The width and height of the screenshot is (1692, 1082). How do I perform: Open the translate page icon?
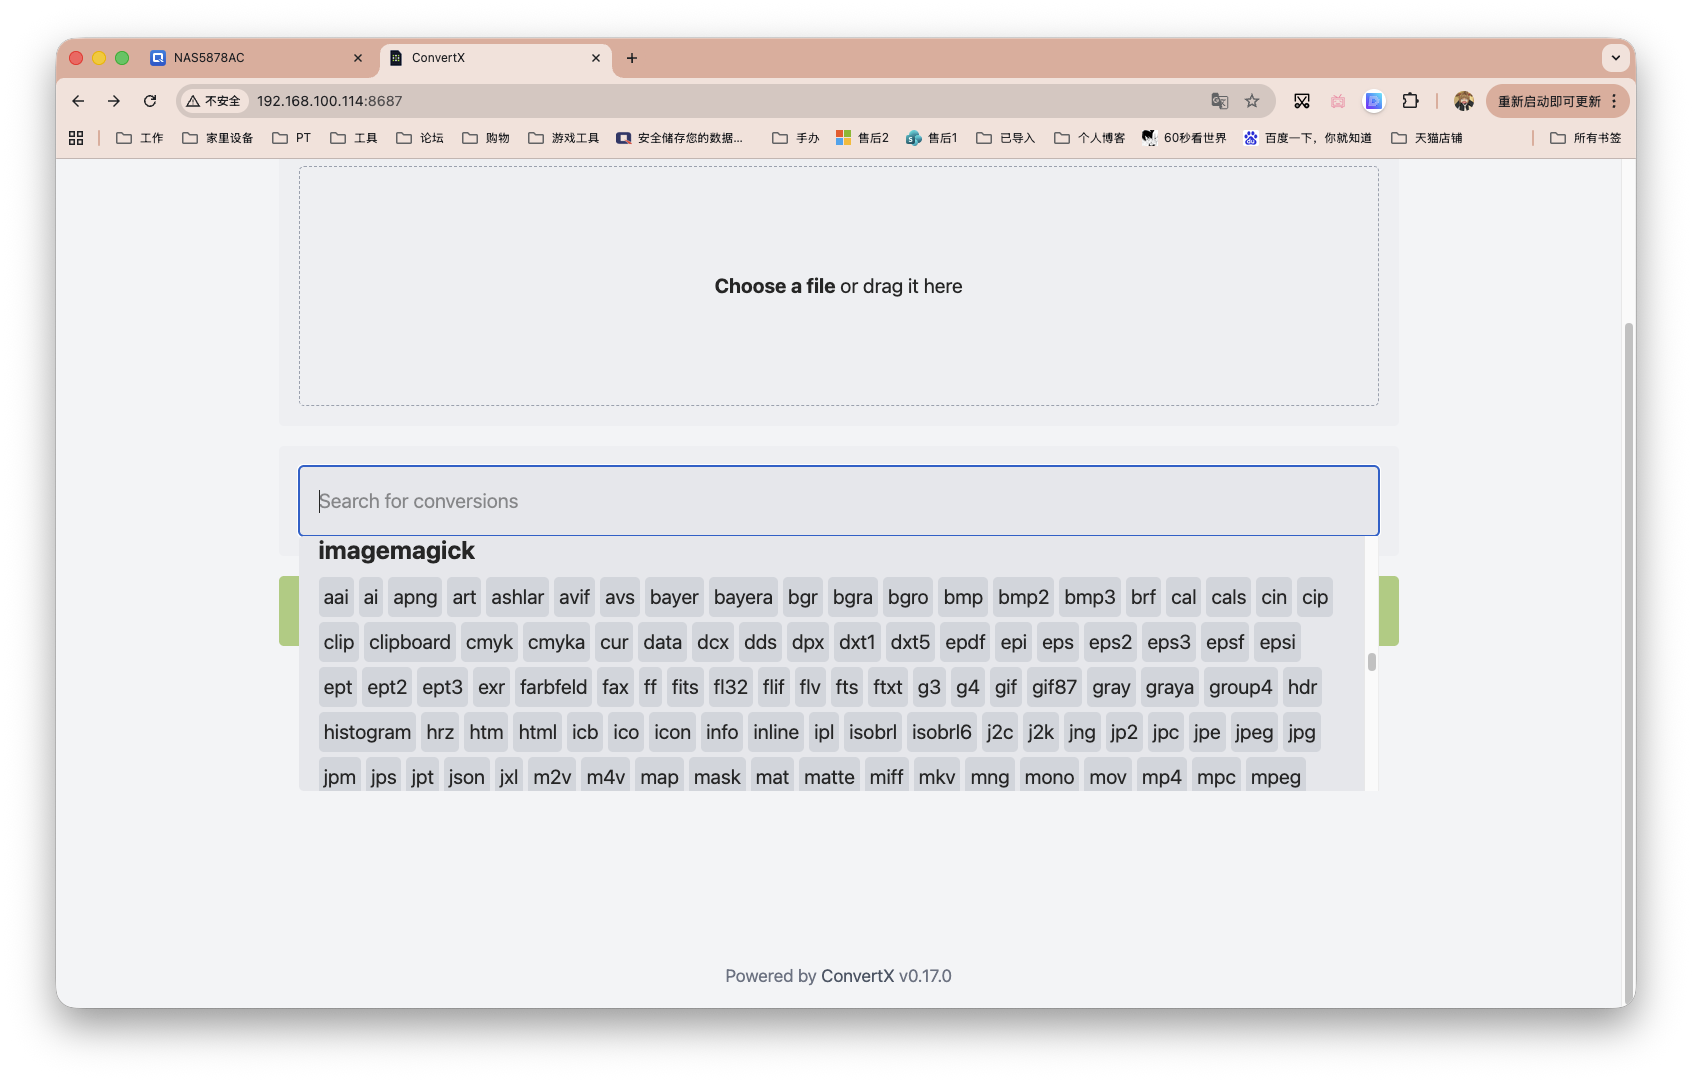(x=1219, y=101)
